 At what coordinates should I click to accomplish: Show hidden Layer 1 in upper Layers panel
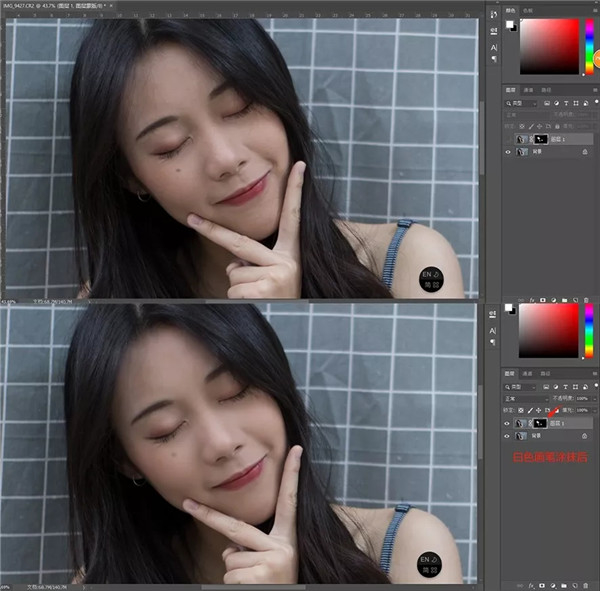[x=508, y=139]
